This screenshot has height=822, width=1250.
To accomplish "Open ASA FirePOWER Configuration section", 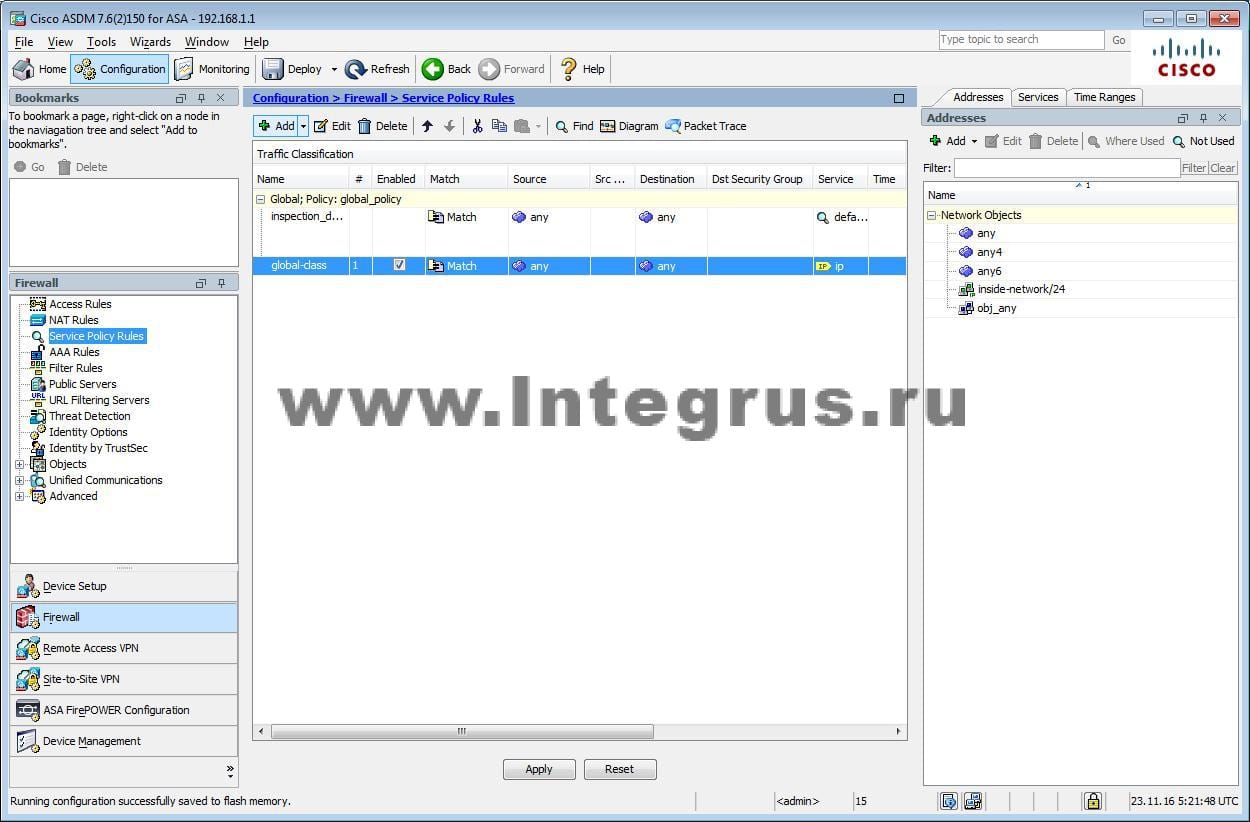I will tap(124, 710).
